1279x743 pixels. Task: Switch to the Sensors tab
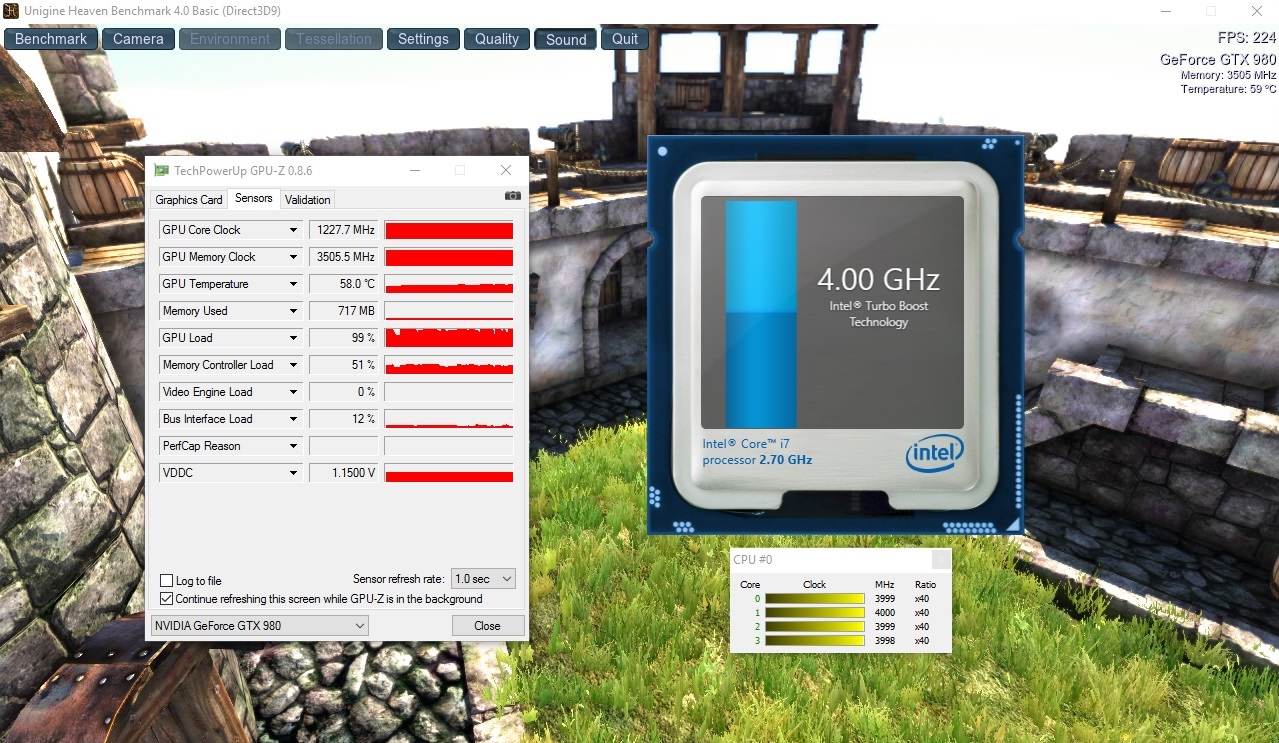tap(254, 198)
